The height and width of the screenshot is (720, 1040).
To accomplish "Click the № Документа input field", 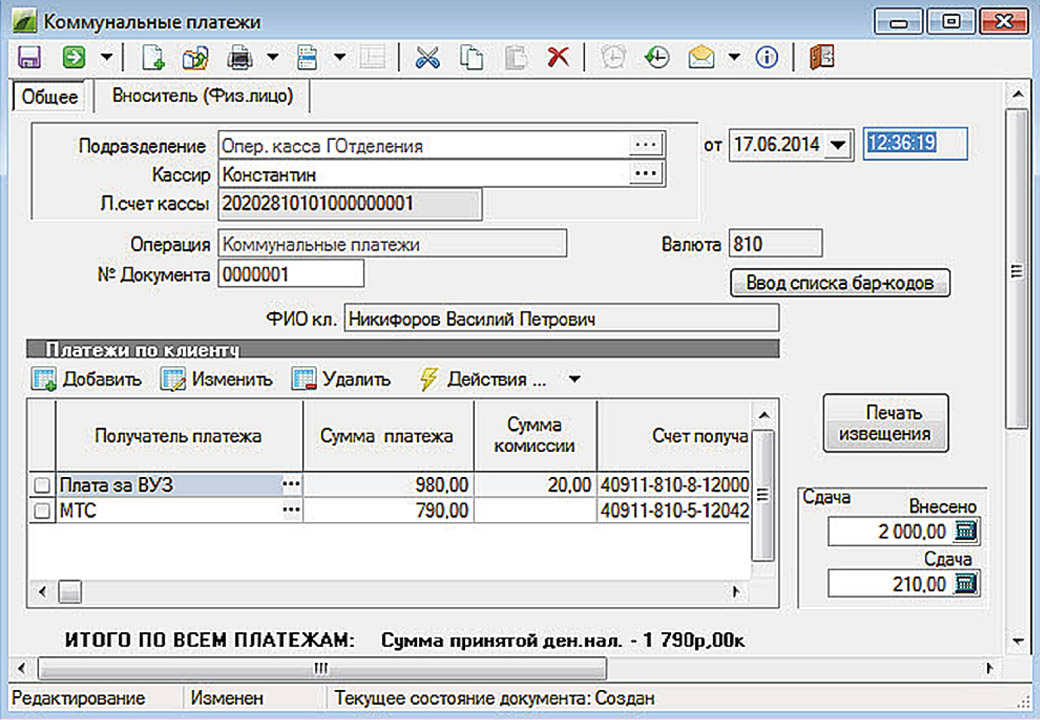I will pos(290,273).
